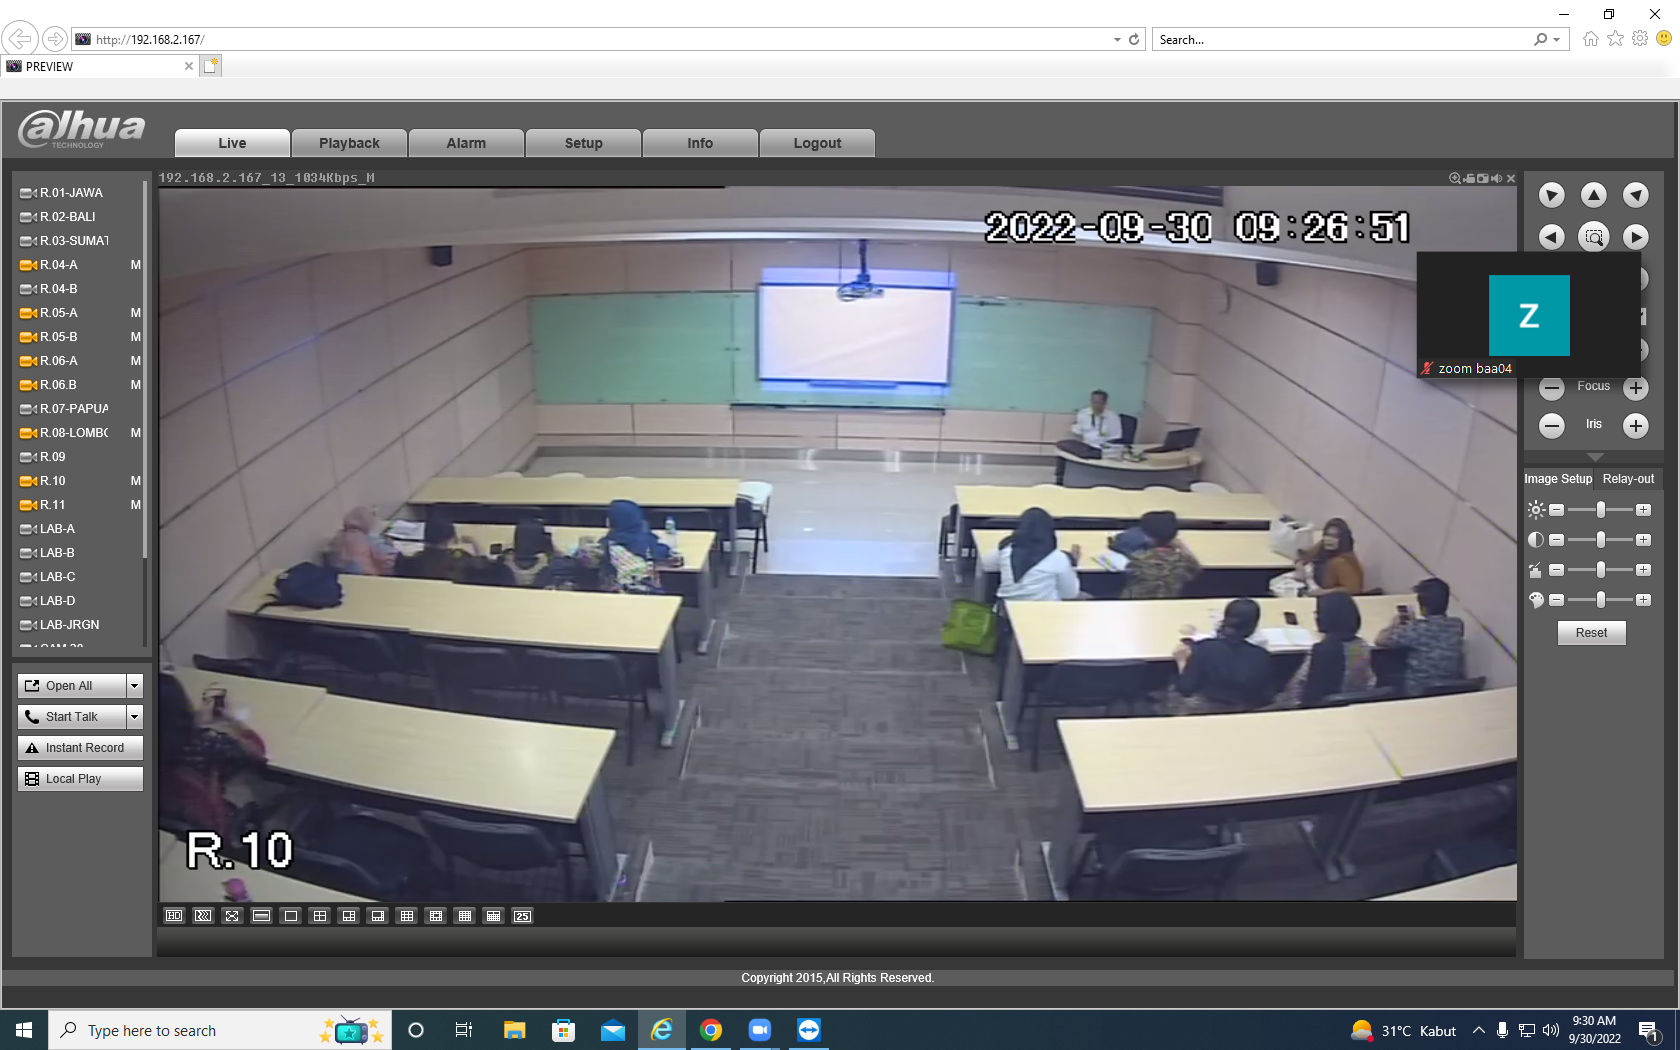Open the Playback tab
1680x1050 pixels.
[349, 143]
